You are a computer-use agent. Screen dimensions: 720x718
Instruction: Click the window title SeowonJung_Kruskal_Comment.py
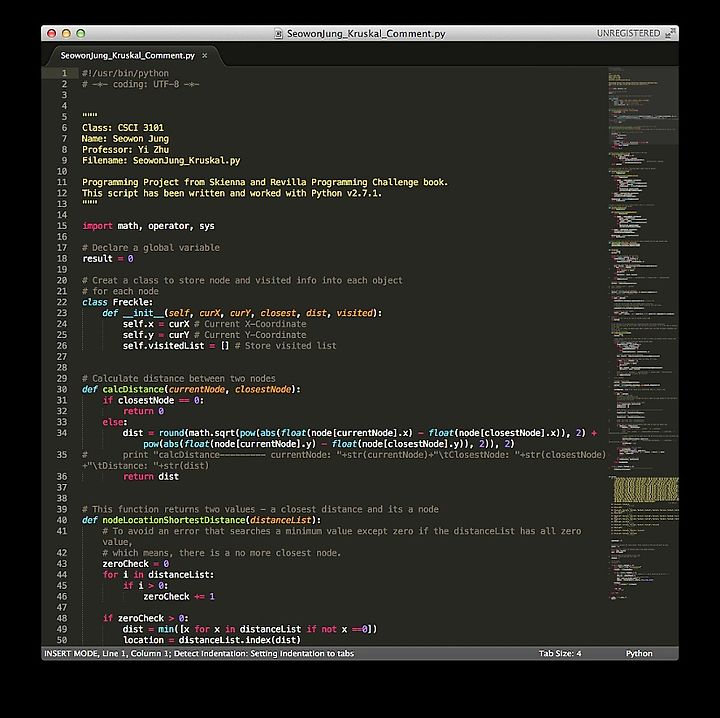(x=366, y=34)
